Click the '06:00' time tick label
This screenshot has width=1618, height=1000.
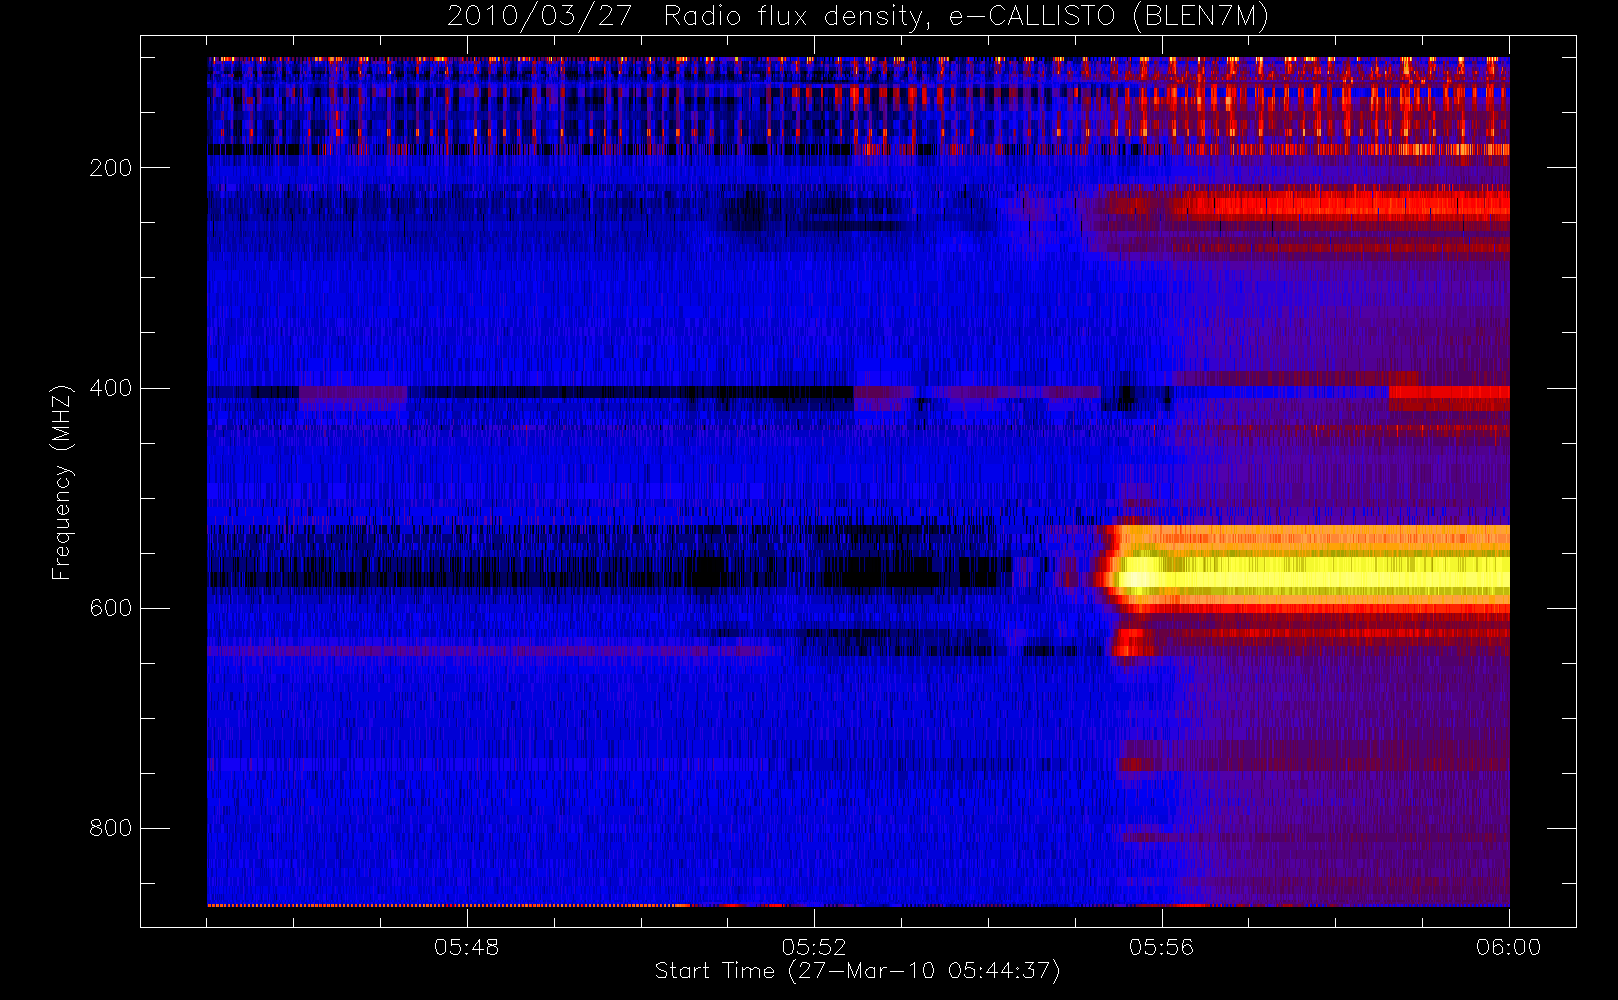[1508, 947]
